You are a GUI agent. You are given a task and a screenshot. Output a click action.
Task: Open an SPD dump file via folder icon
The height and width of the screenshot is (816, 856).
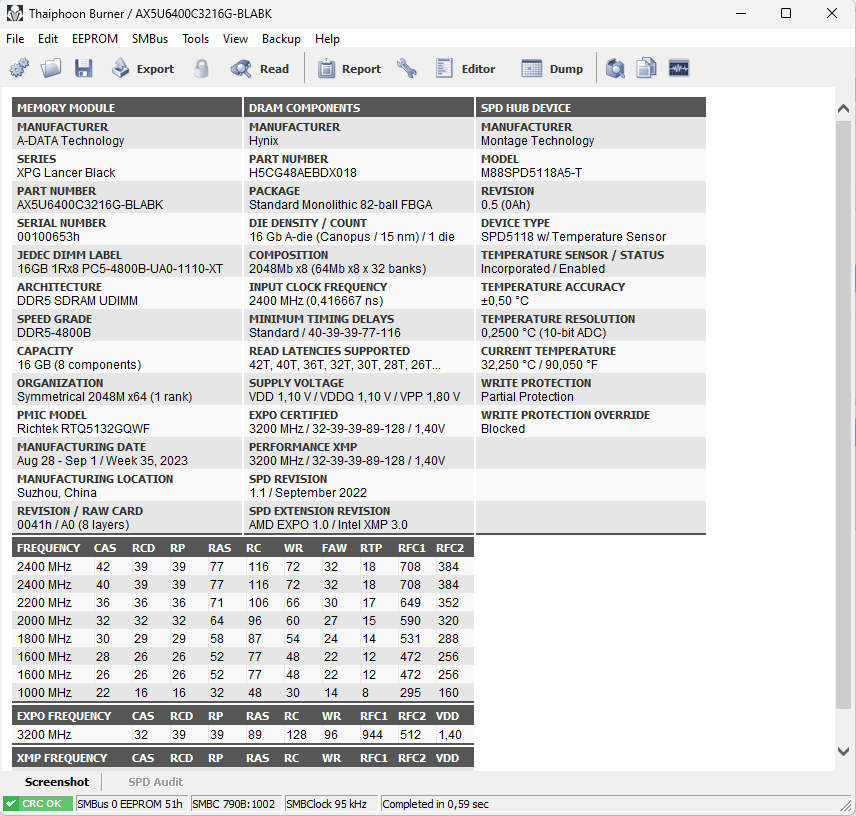click(51, 69)
